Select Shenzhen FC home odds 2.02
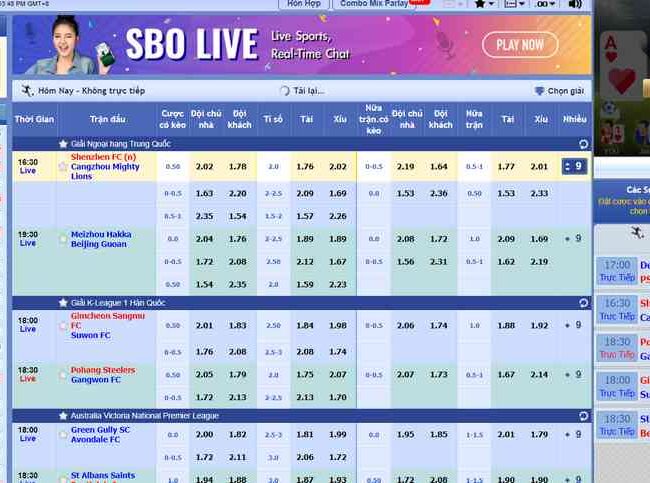 click(x=204, y=167)
